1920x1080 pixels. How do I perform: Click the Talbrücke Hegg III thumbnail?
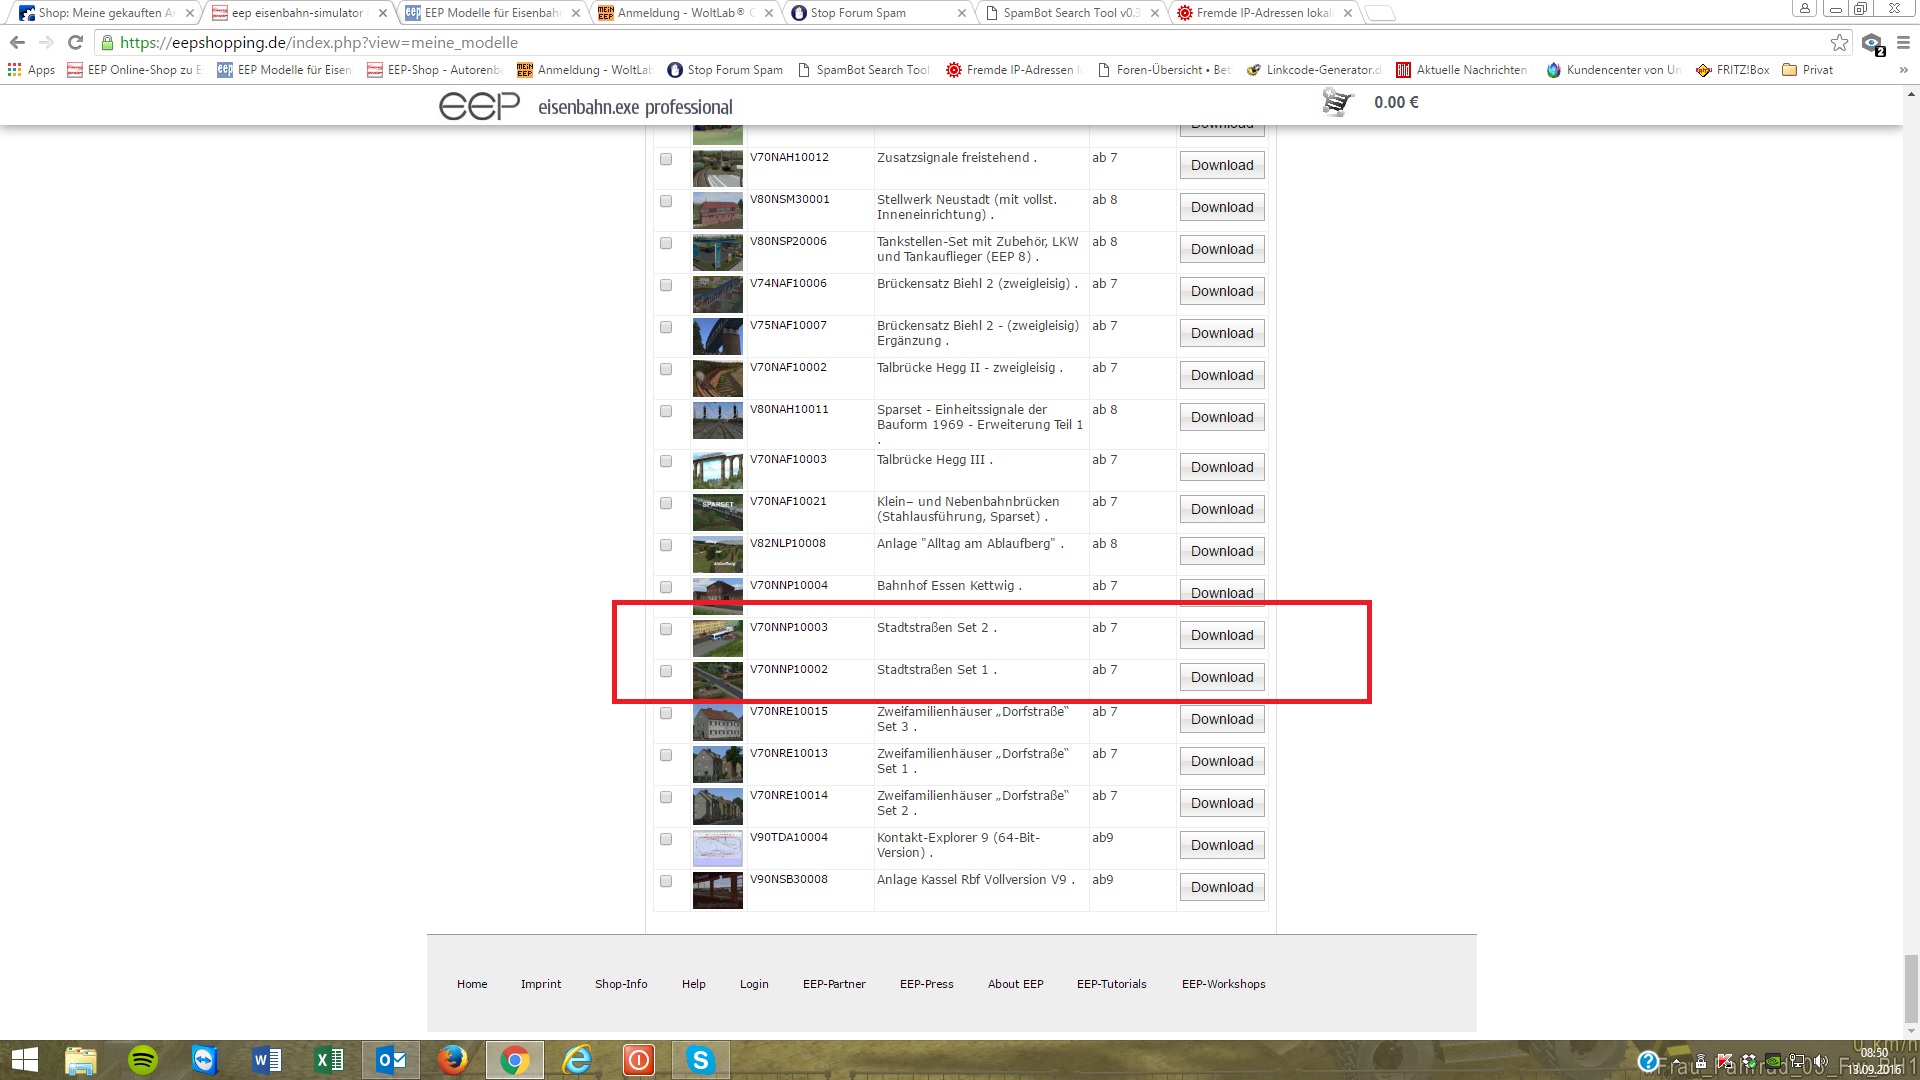(x=717, y=470)
